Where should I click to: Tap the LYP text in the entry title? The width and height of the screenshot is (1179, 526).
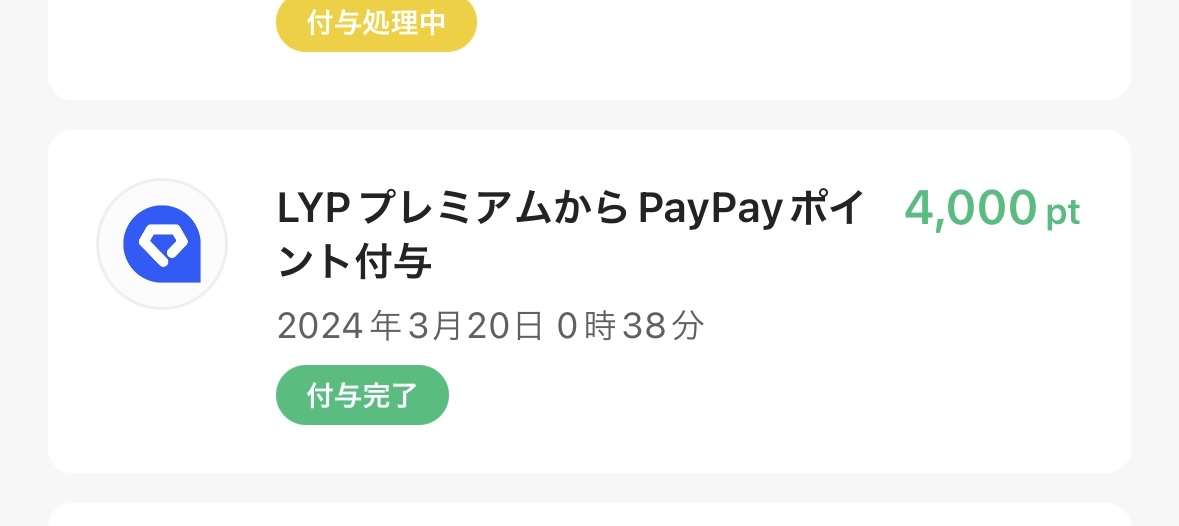[314, 209]
